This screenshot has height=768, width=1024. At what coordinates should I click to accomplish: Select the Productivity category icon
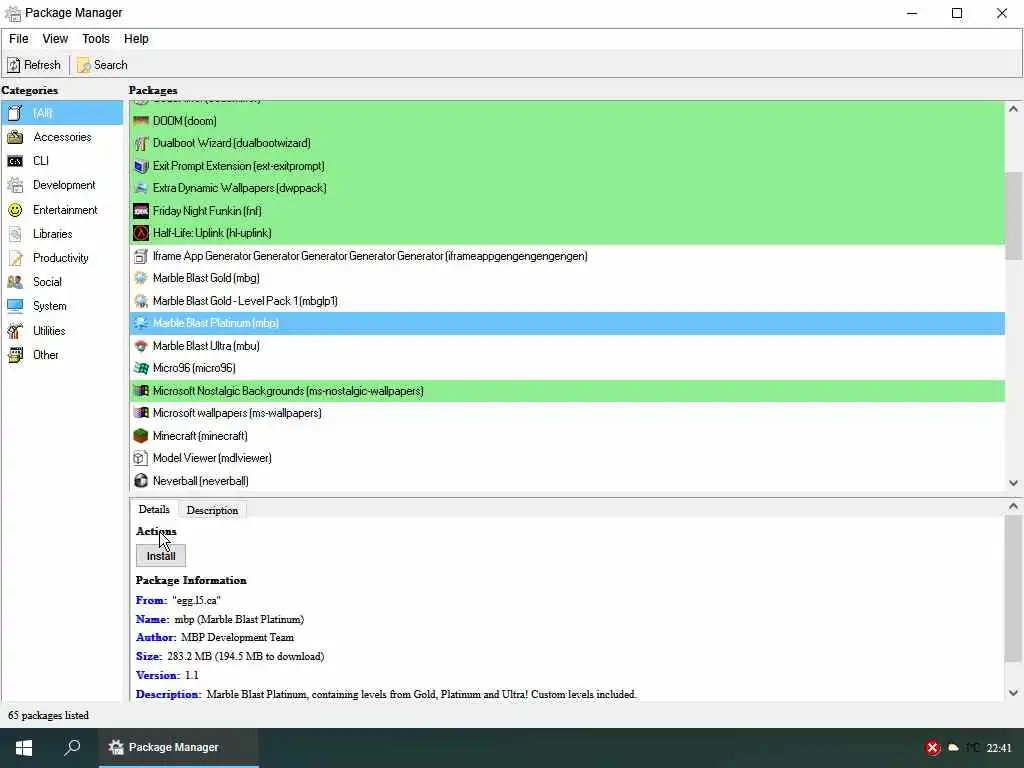(x=15, y=258)
